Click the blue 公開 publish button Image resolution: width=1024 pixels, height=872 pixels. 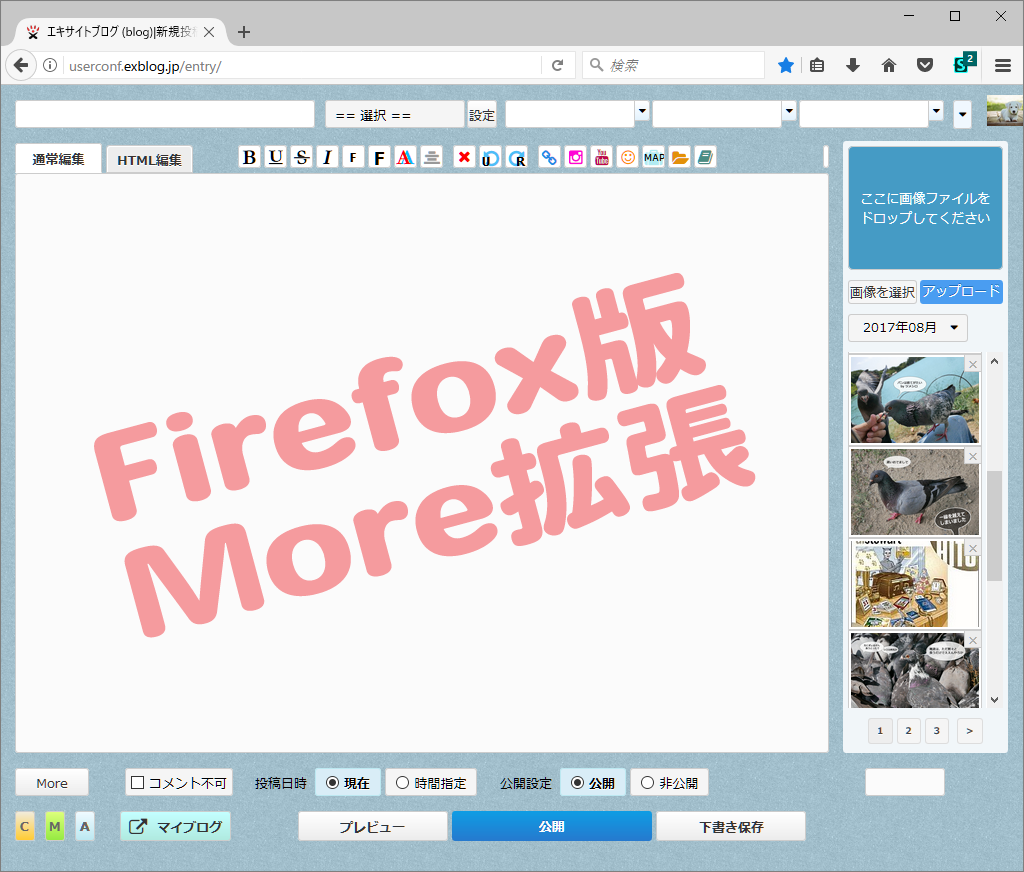pos(552,826)
